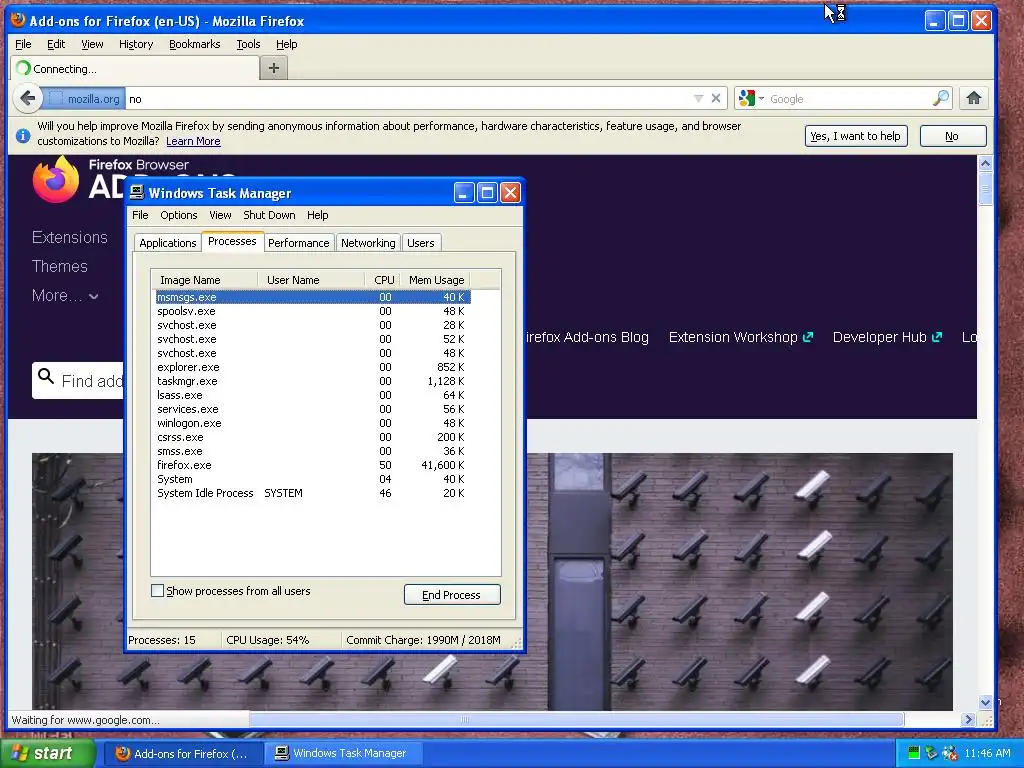Switch to Add-ons for Firefox taskbar button
Viewport: 1024px width, 768px height.
(x=184, y=753)
